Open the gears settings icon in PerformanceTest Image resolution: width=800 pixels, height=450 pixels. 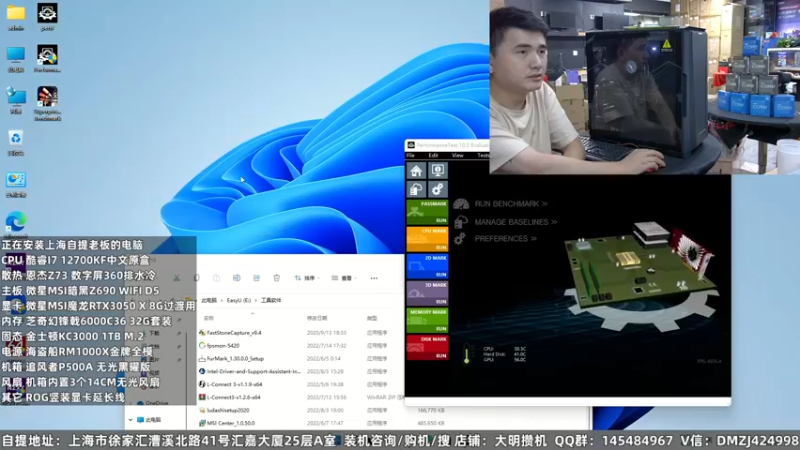click(438, 190)
